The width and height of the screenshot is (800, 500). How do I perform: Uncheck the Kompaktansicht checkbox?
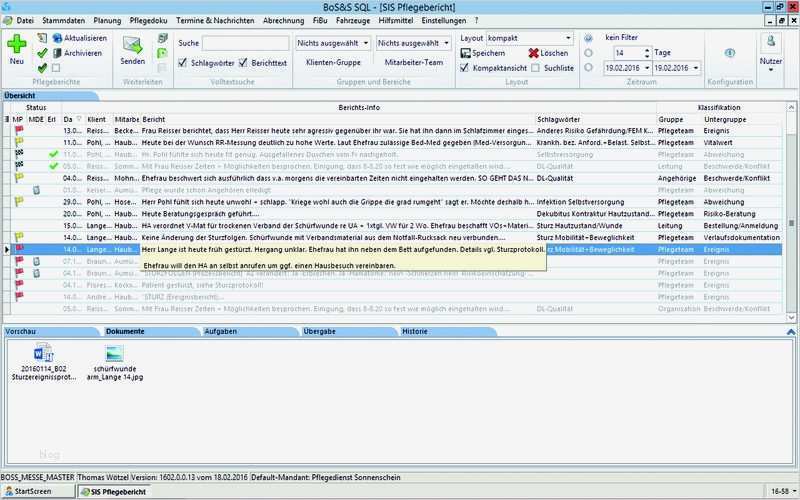[464, 67]
